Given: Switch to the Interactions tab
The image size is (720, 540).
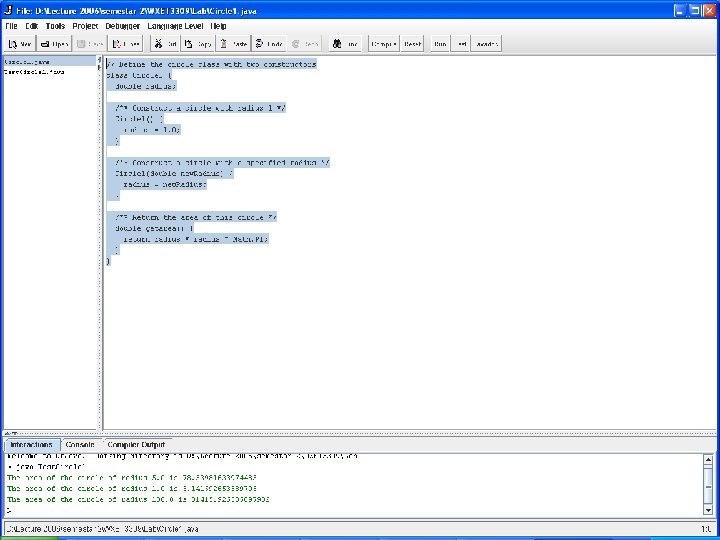Looking at the screenshot, I should click(x=32, y=444).
